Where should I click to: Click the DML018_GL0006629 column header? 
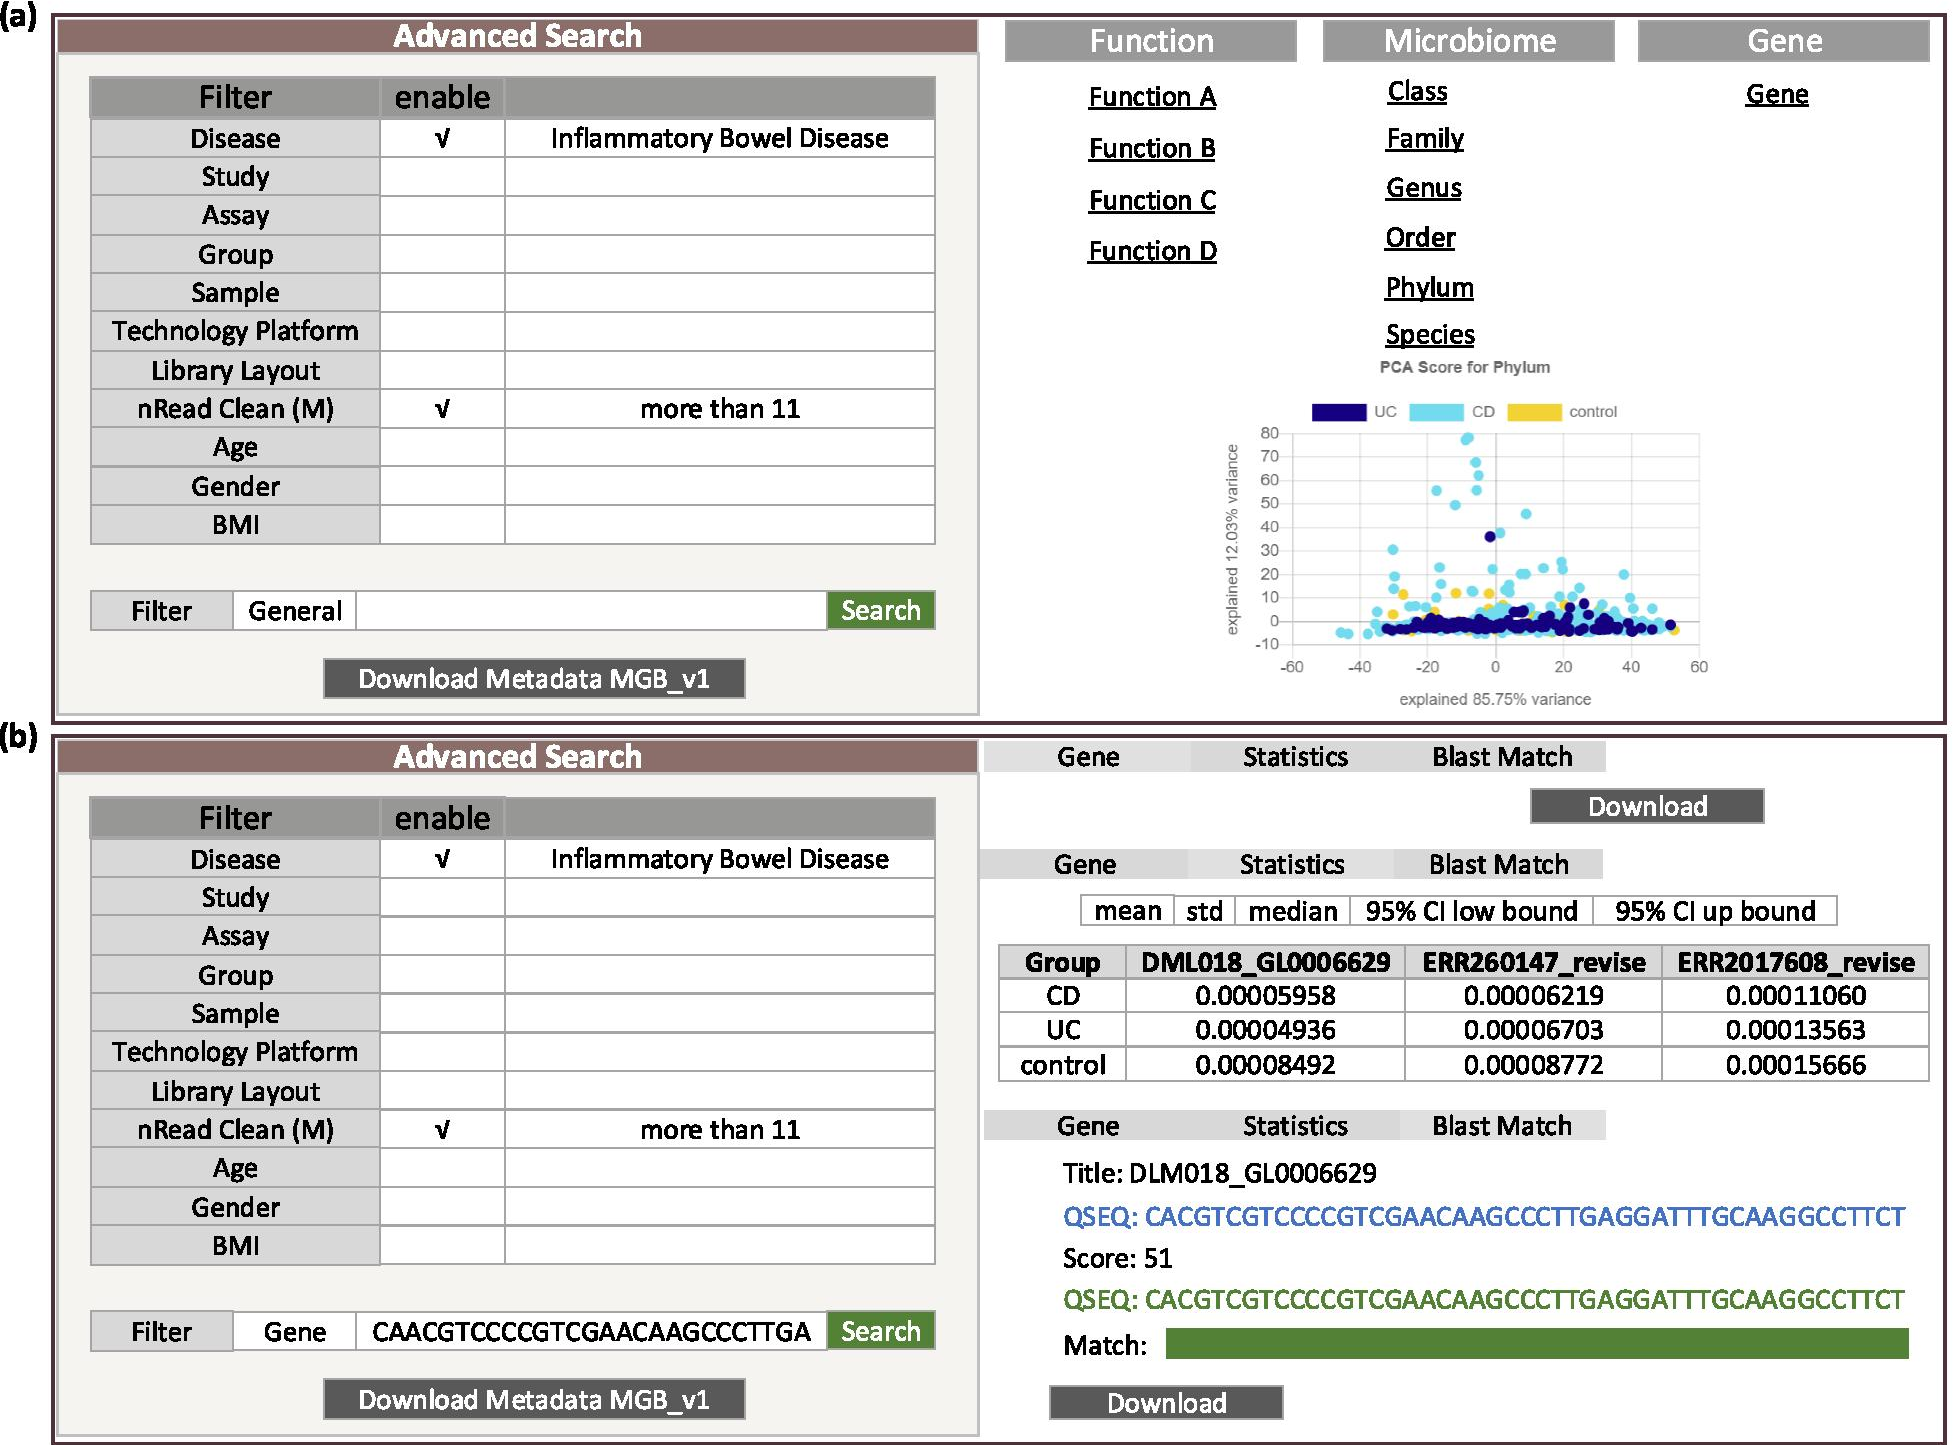(1265, 962)
